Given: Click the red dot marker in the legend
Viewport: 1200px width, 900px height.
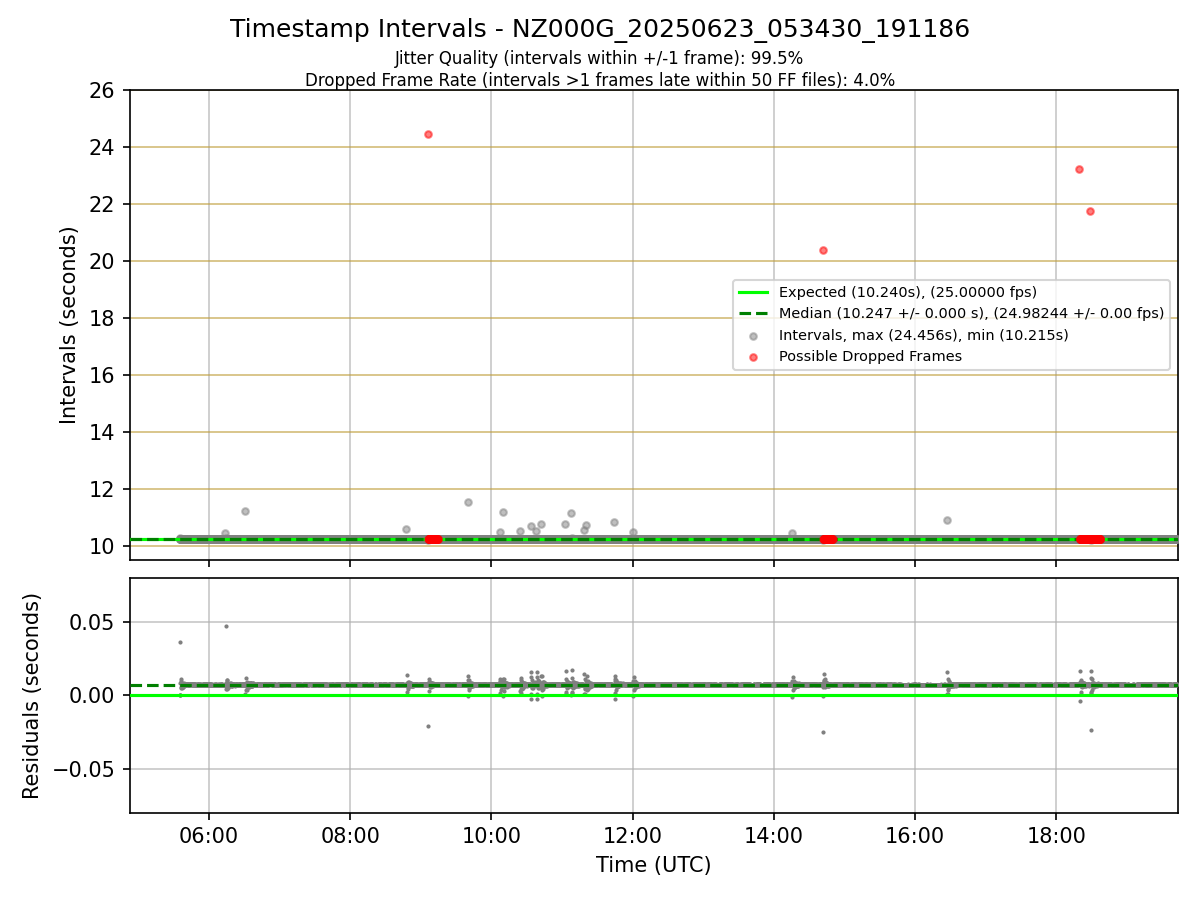Looking at the screenshot, I should click(x=754, y=356).
